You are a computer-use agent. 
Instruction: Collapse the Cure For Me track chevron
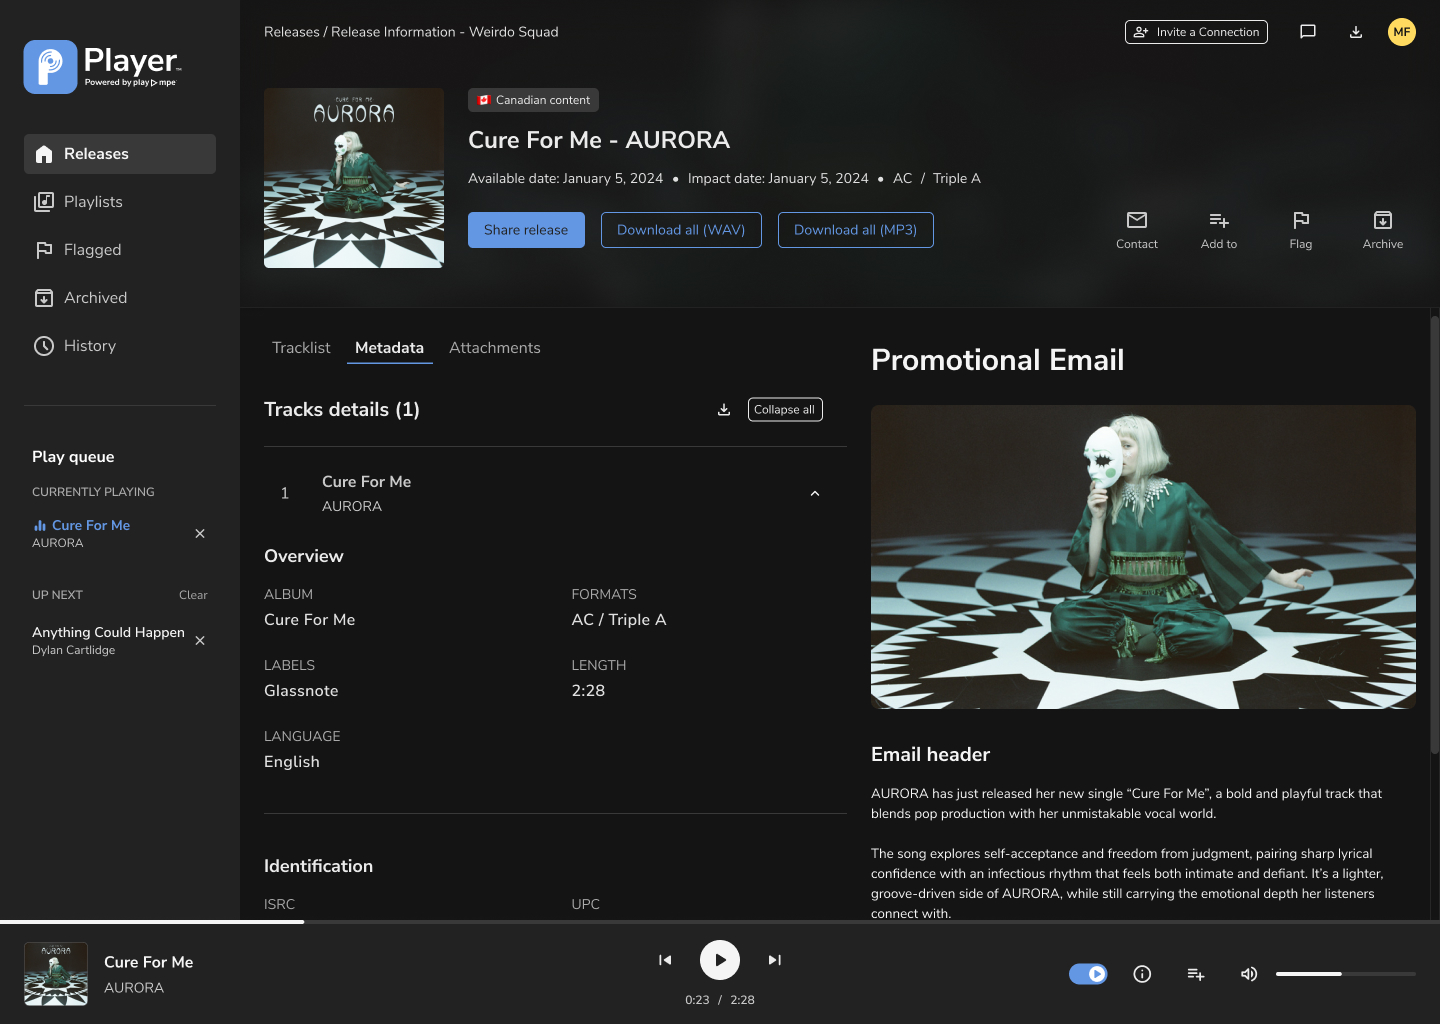tap(815, 494)
